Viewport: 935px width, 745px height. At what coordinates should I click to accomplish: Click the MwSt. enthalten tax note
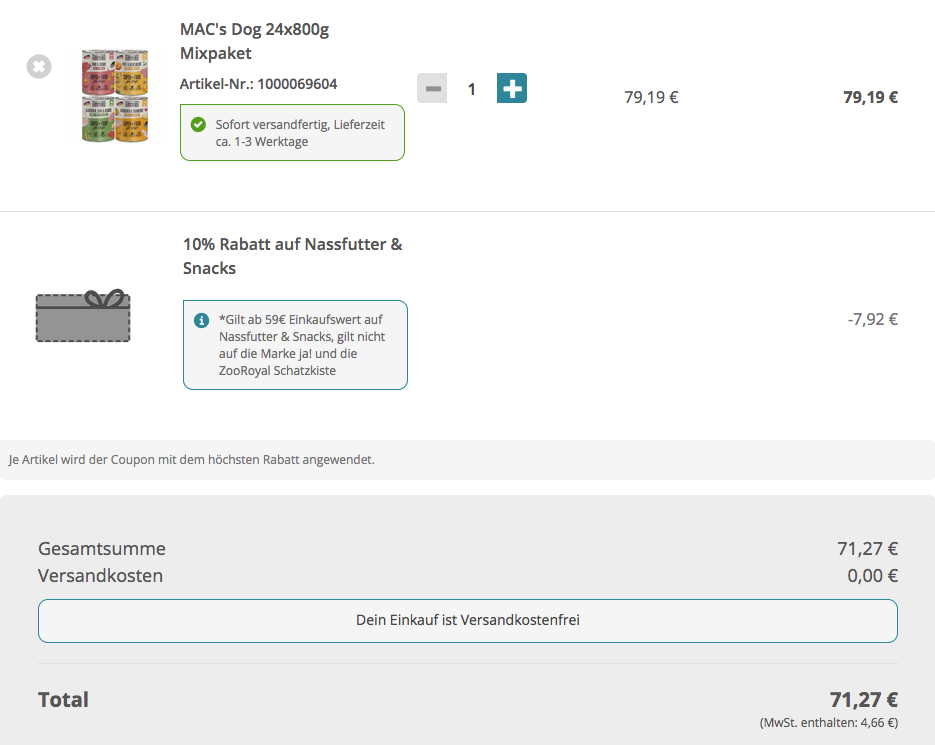[828, 722]
